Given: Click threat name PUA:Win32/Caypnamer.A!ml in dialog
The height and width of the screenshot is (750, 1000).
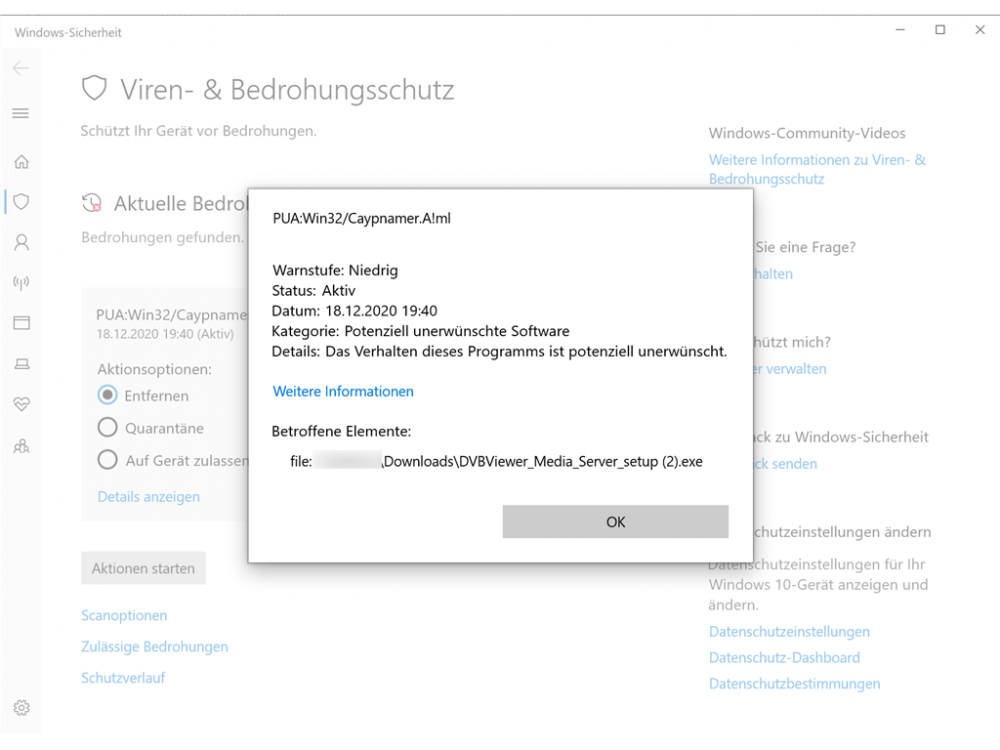Looking at the screenshot, I should tap(362, 219).
